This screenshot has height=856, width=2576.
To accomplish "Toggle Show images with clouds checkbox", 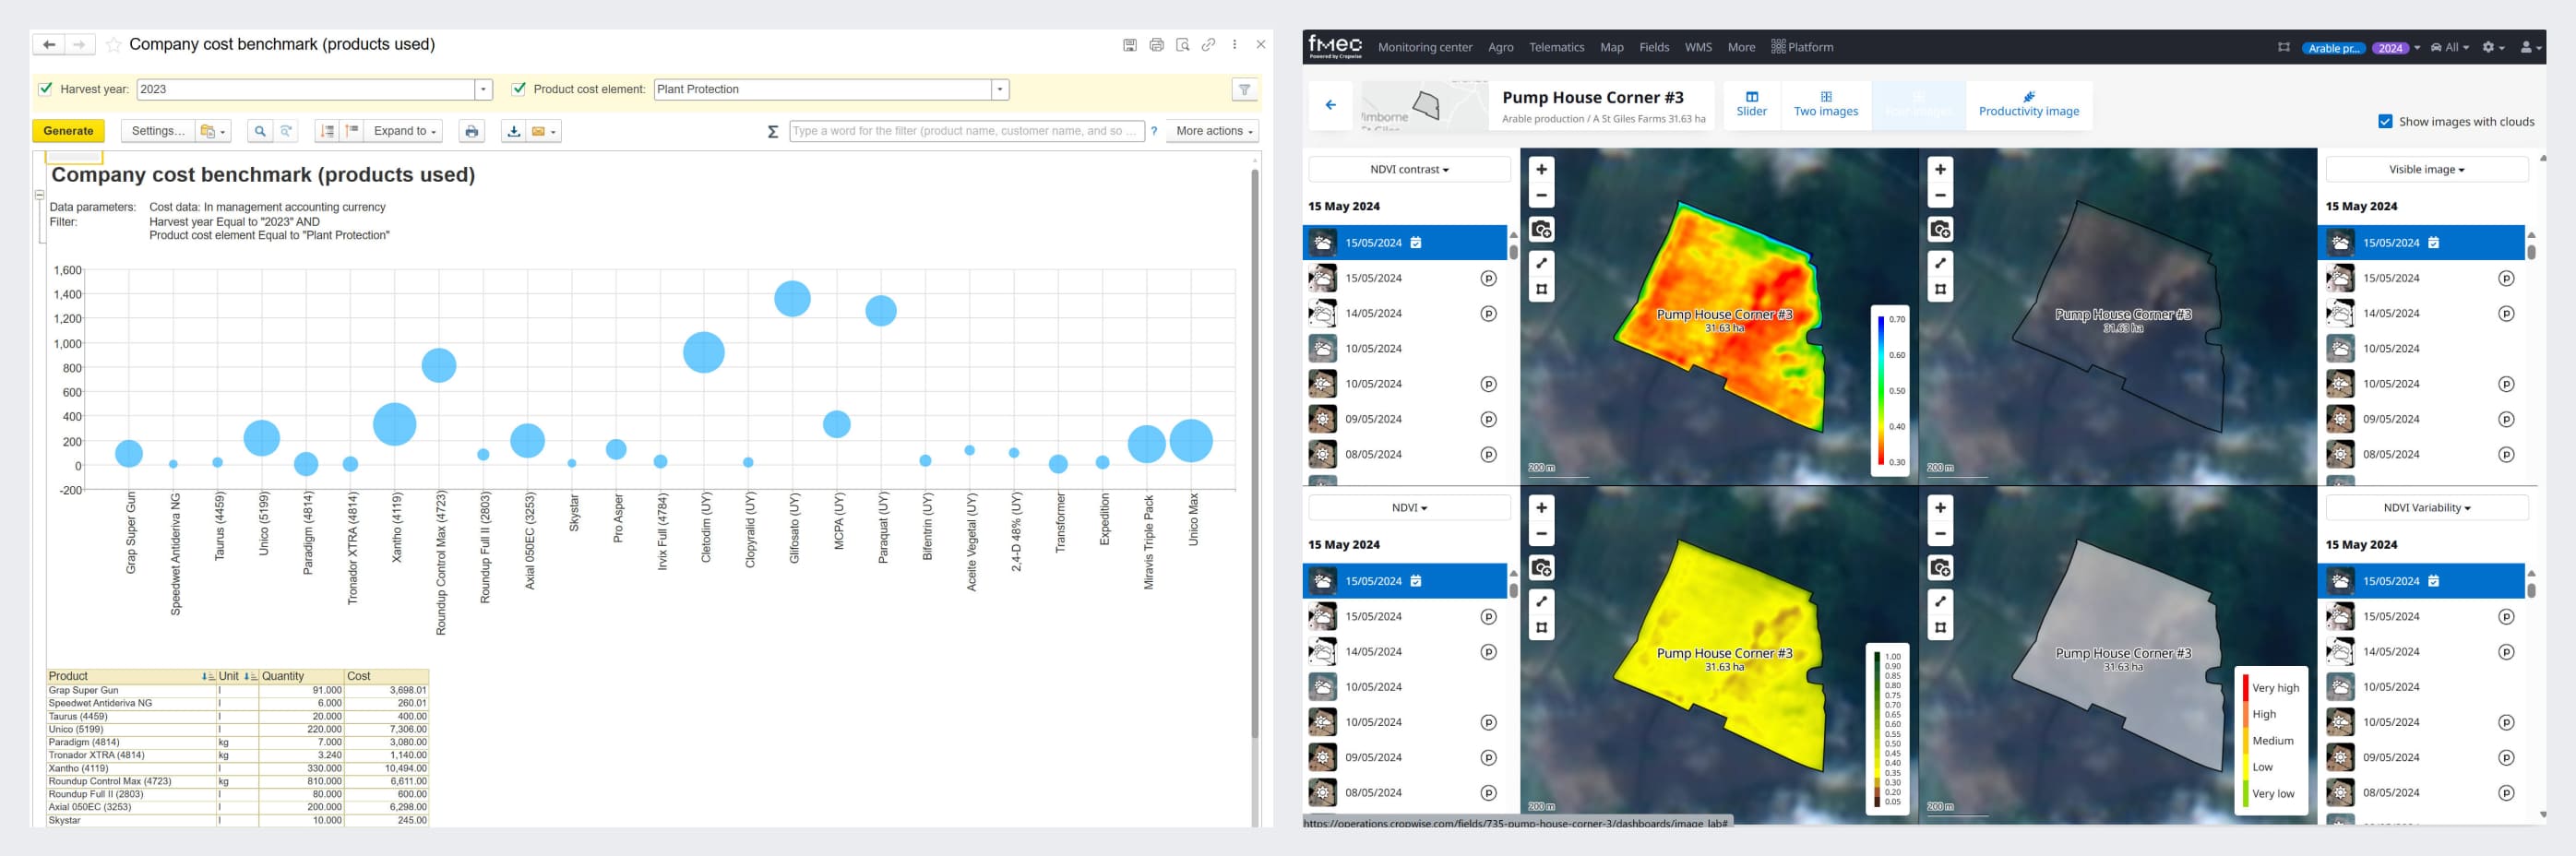I will (2385, 122).
